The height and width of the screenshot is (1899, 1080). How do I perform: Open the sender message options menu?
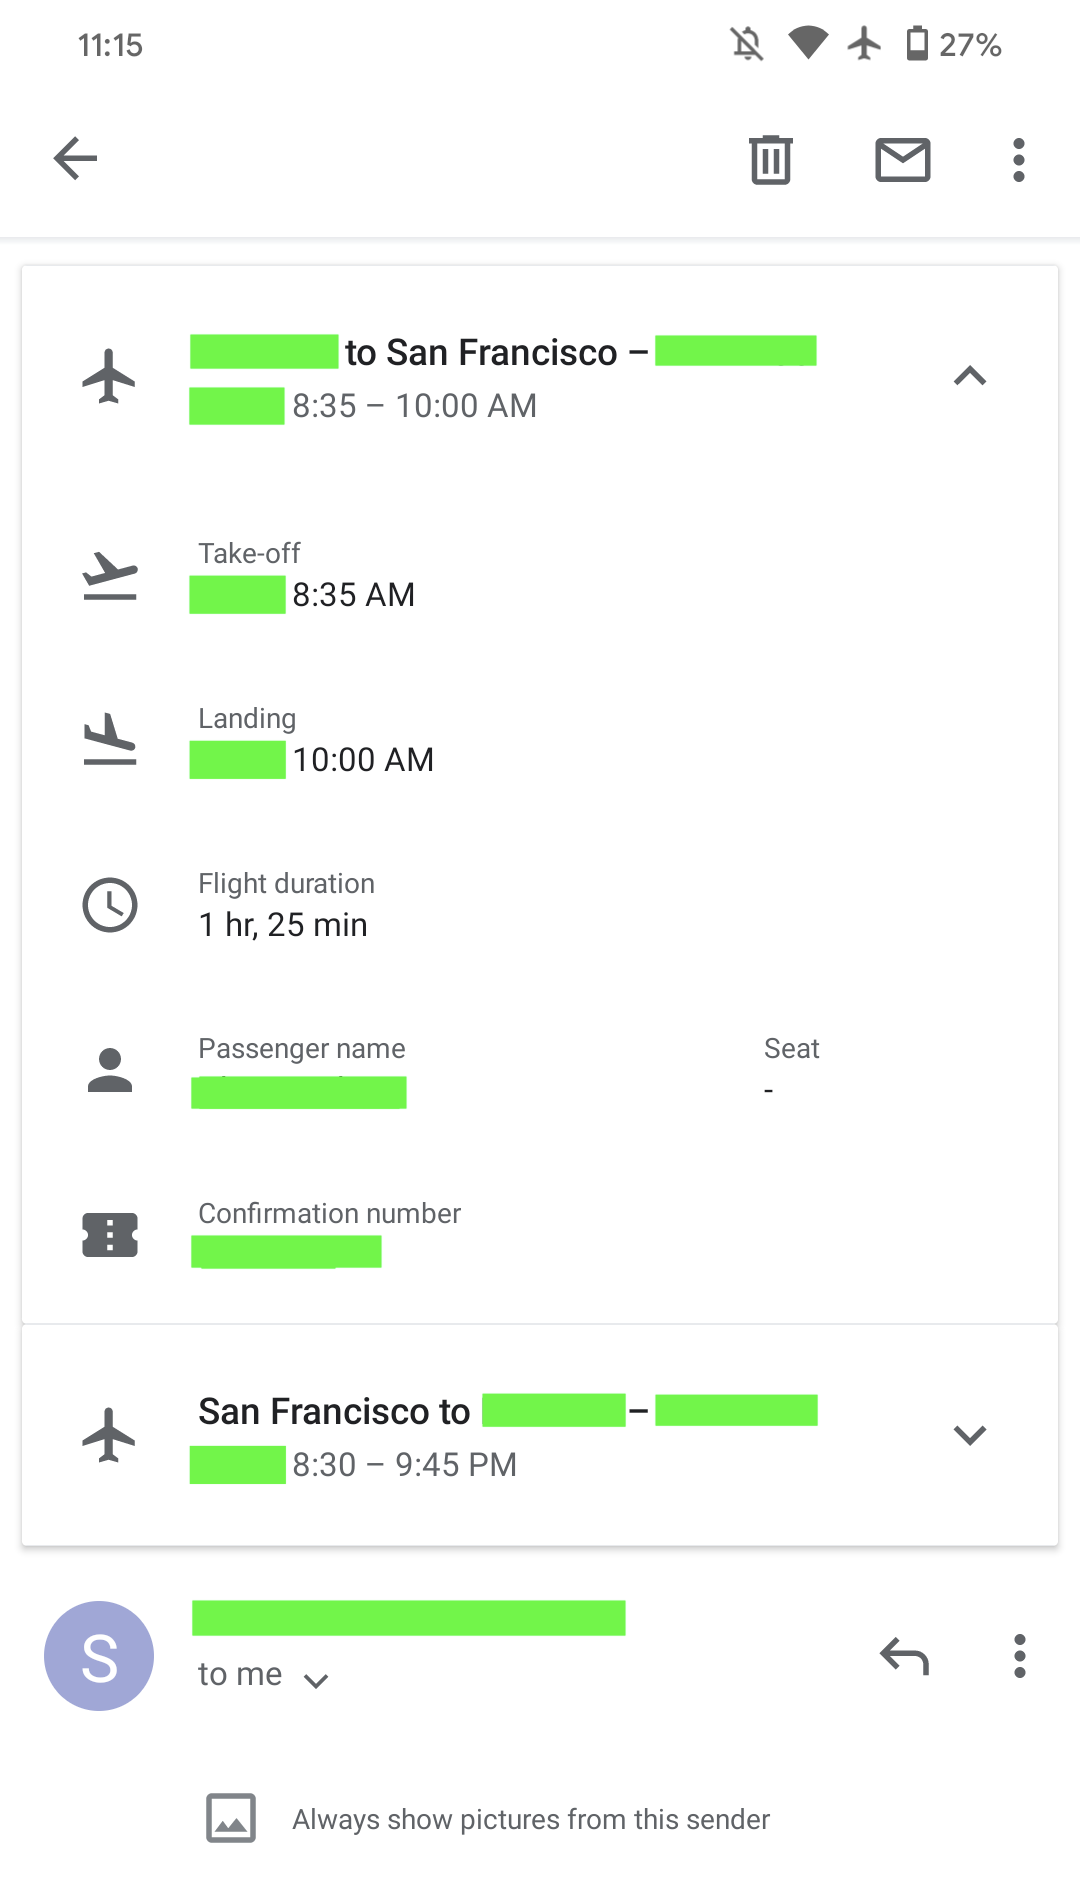pyautogui.click(x=1019, y=1656)
